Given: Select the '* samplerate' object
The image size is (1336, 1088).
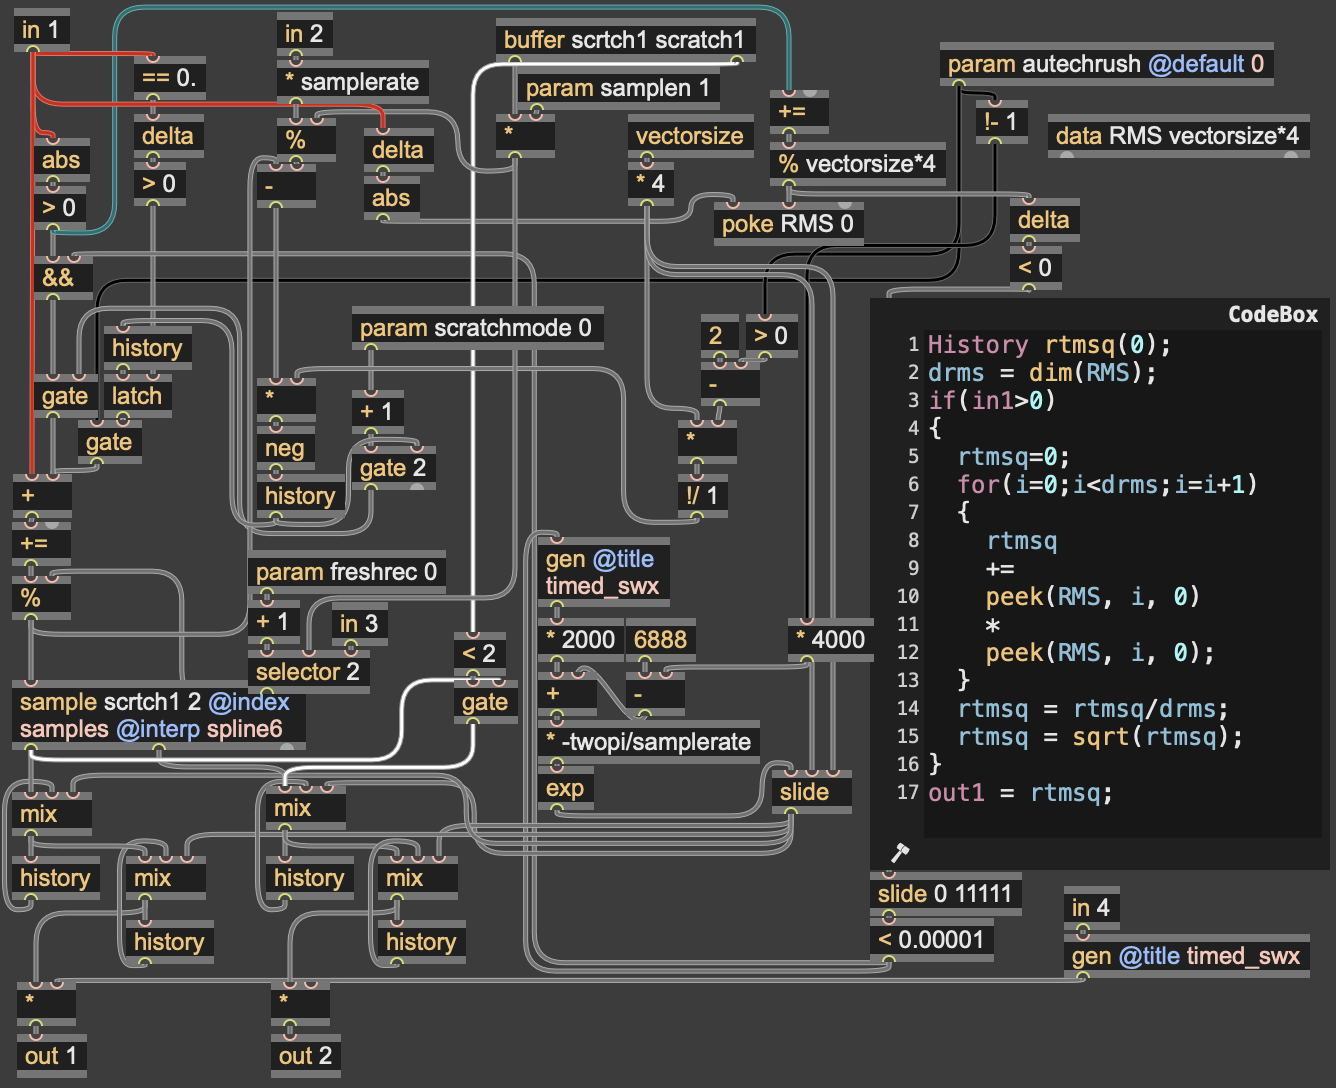Looking at the screenshot, I should click(x=352, y=82).
